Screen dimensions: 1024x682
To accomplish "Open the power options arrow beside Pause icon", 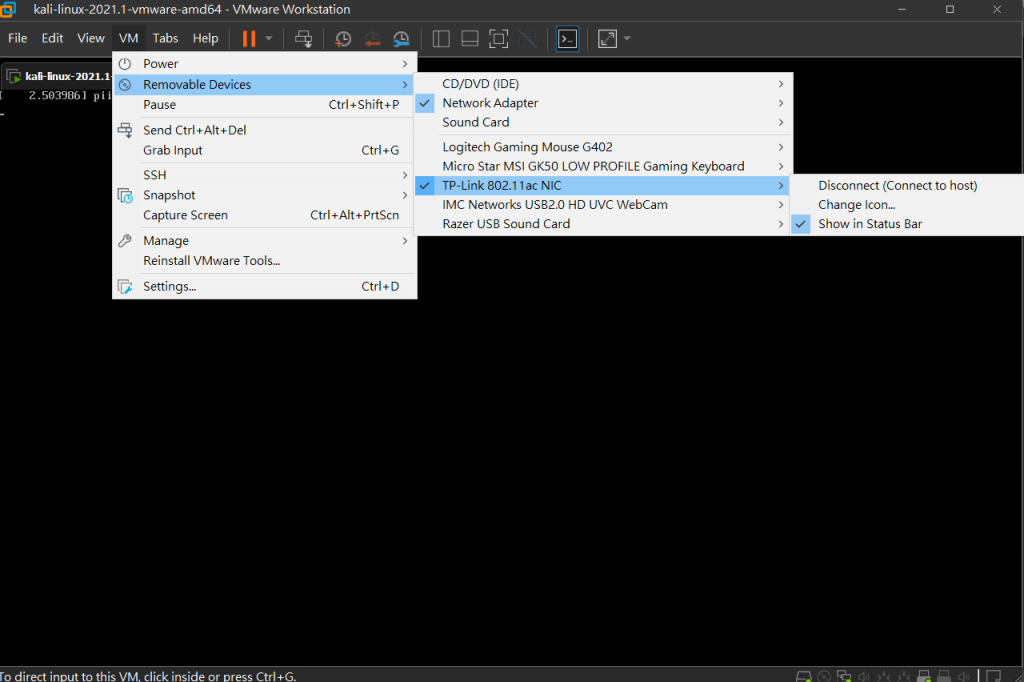I will pyautogui.click(x=268, y=39).
